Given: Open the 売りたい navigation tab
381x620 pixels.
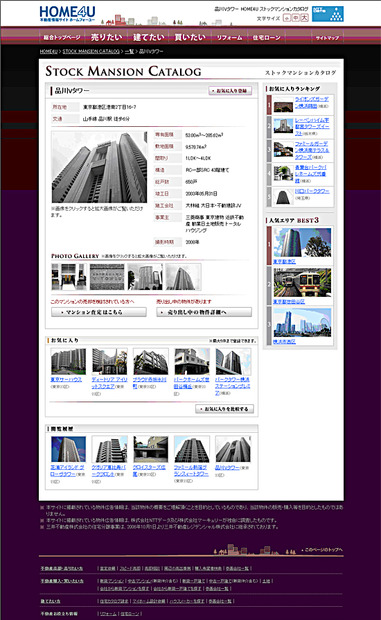Looking at the screenshot, I should [106, 37].
